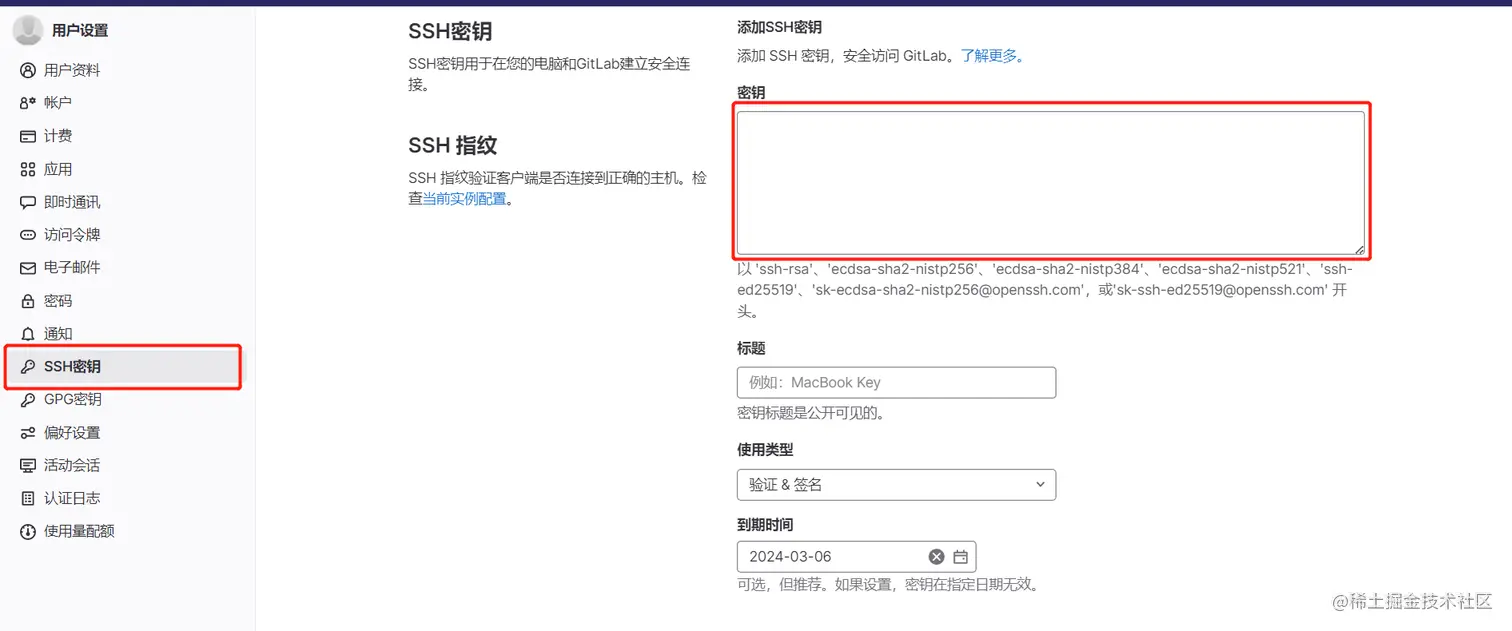Open the 当前实例配置 link
The width and height of the screenshot is (1512, 631).
click(464, 198)
